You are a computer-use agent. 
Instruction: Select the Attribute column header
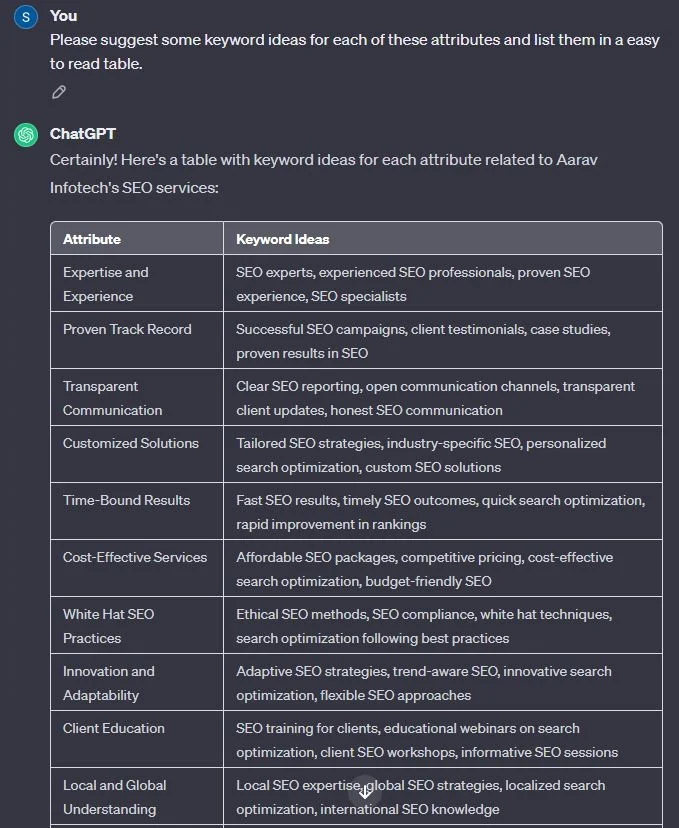coord(137,239)
